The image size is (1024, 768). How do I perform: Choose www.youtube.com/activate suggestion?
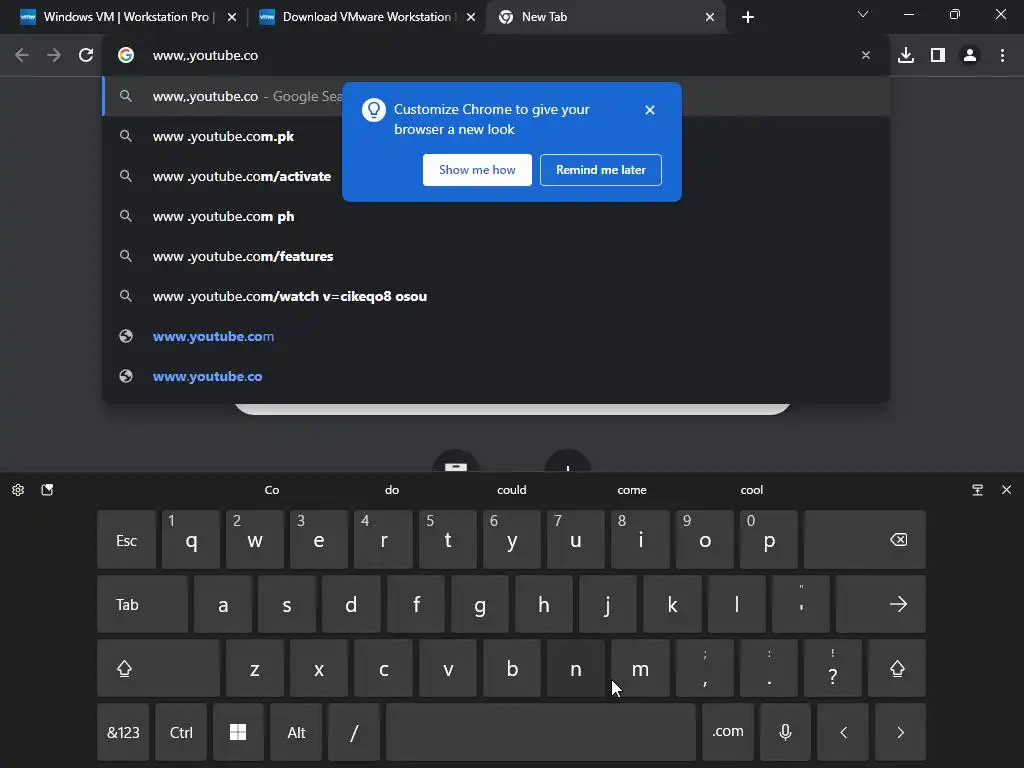click(496, 176)
